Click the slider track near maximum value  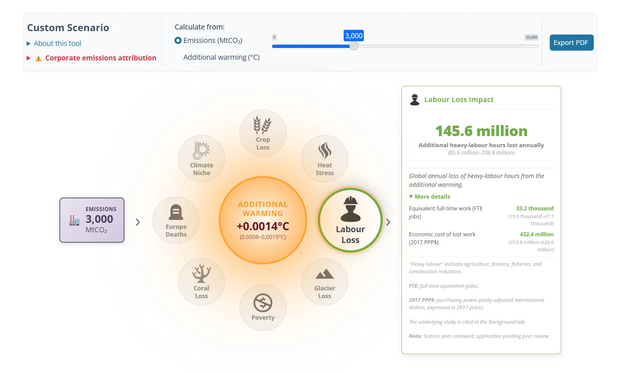click(532, 46)
